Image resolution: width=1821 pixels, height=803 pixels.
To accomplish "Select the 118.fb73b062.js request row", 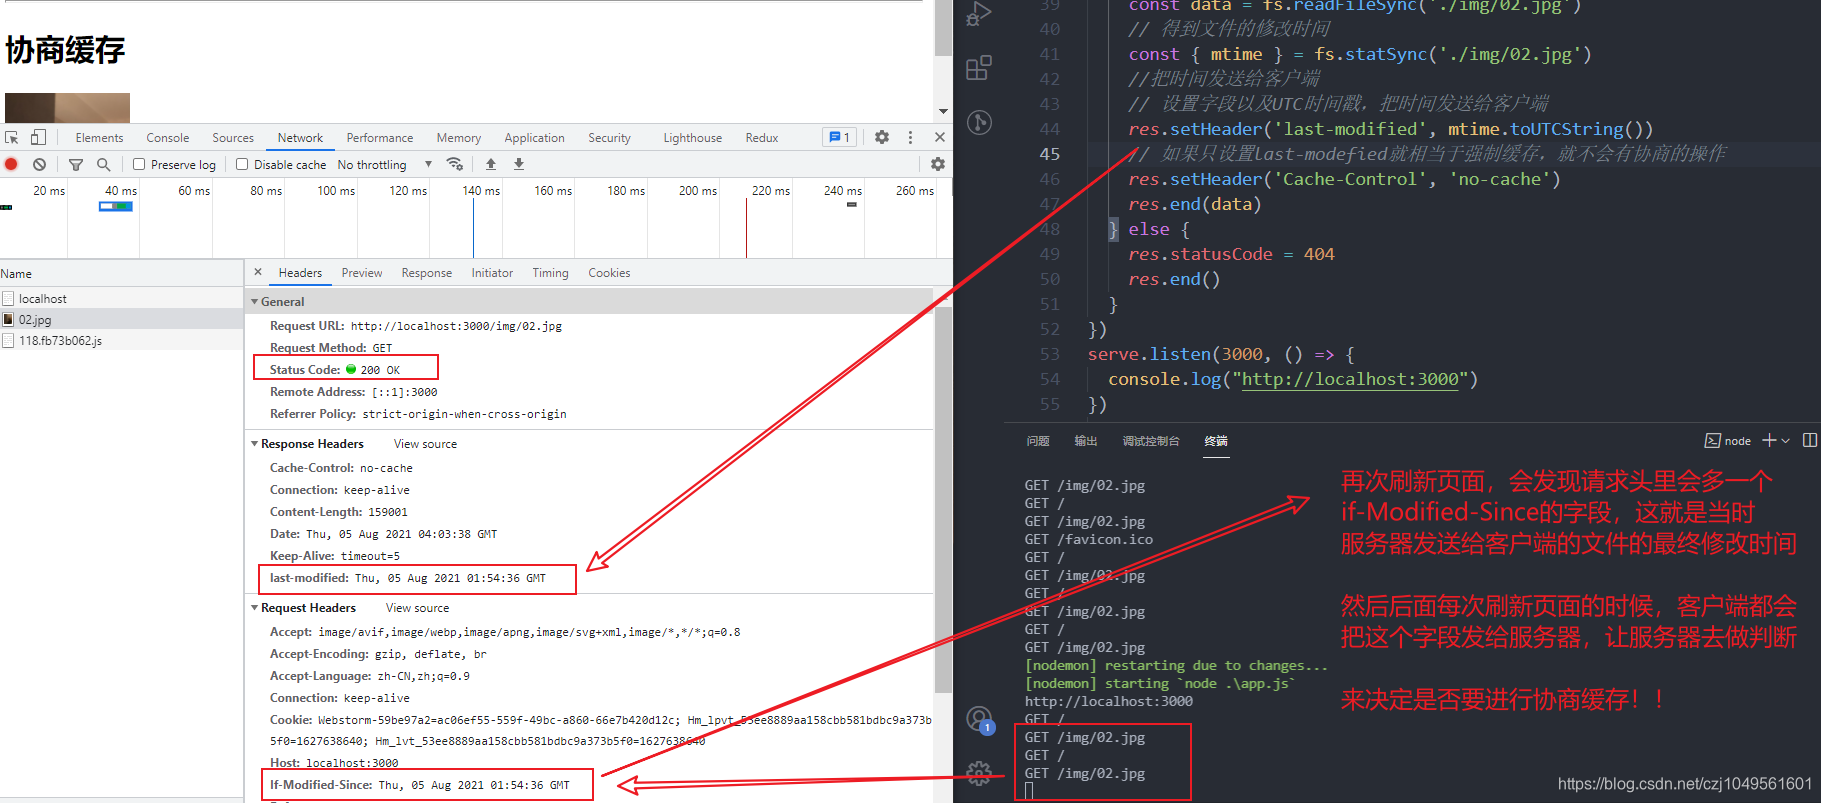I will [x=122, y=341].
